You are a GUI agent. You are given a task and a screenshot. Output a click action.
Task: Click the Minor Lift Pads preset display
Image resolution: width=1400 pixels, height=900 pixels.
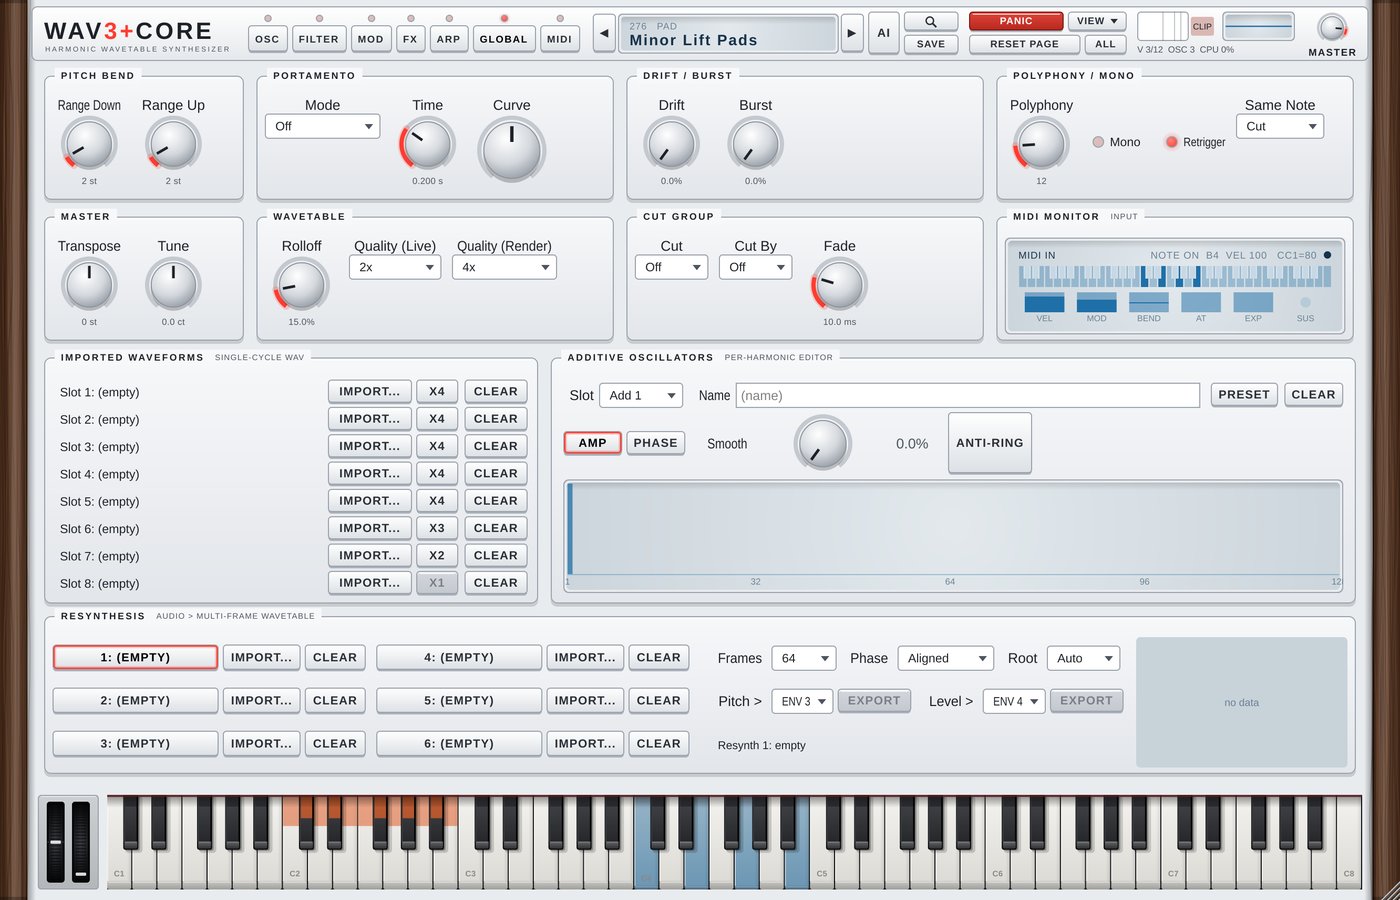click(x=728, y=33)
